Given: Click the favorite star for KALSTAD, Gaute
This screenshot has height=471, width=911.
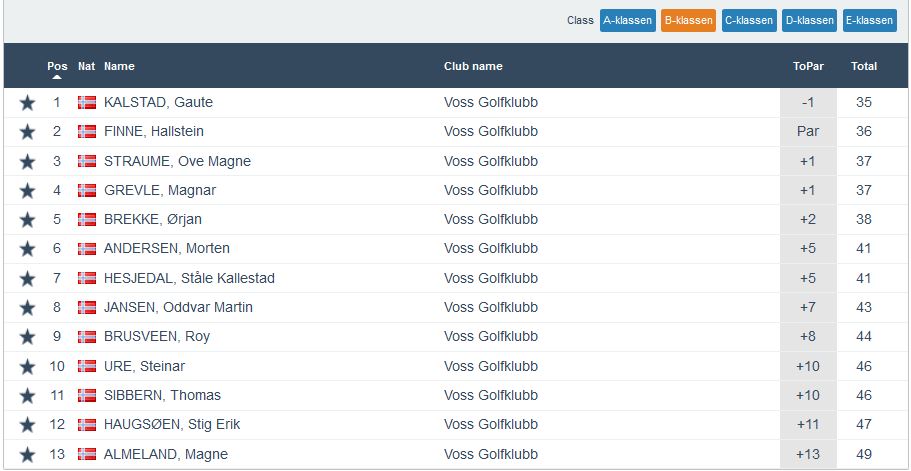Looking at the screenshot, I should pos(27,102).
